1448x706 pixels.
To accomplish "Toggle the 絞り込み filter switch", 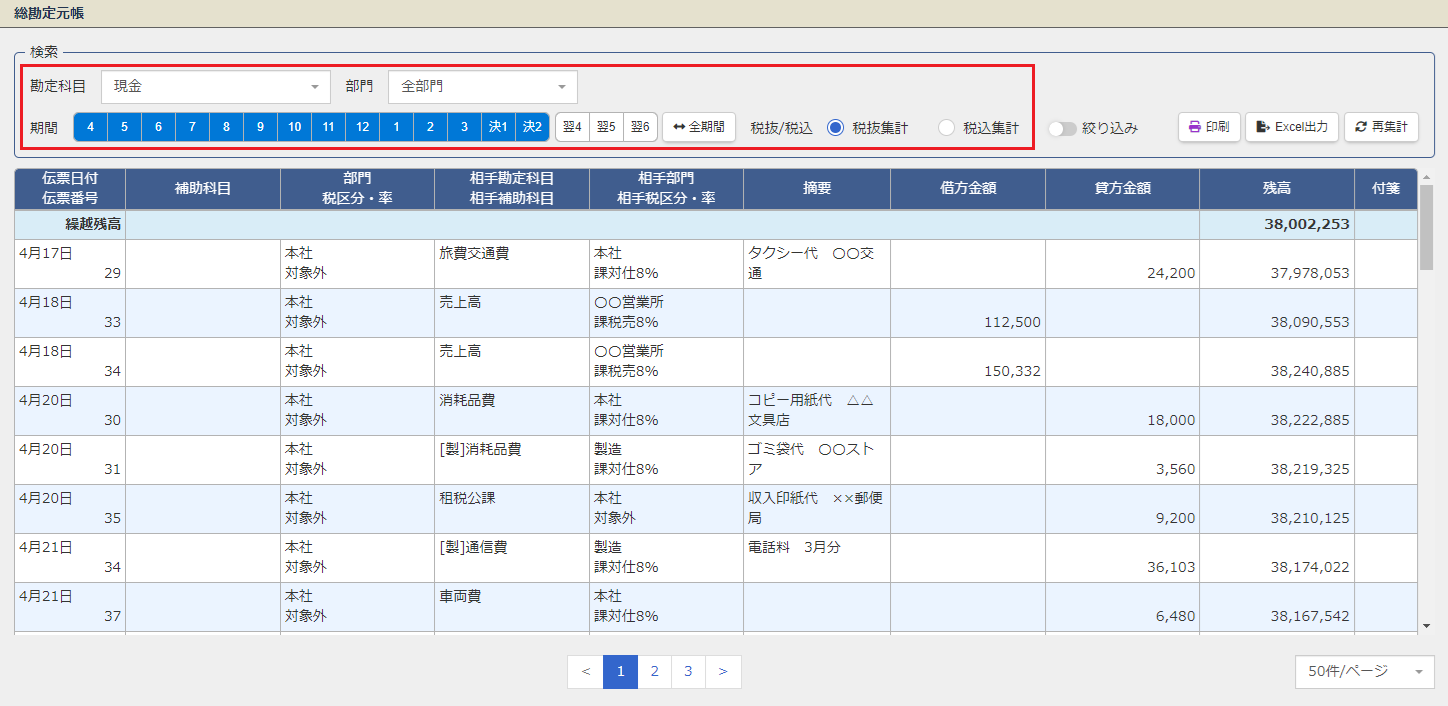I will tap(1062, 128).
